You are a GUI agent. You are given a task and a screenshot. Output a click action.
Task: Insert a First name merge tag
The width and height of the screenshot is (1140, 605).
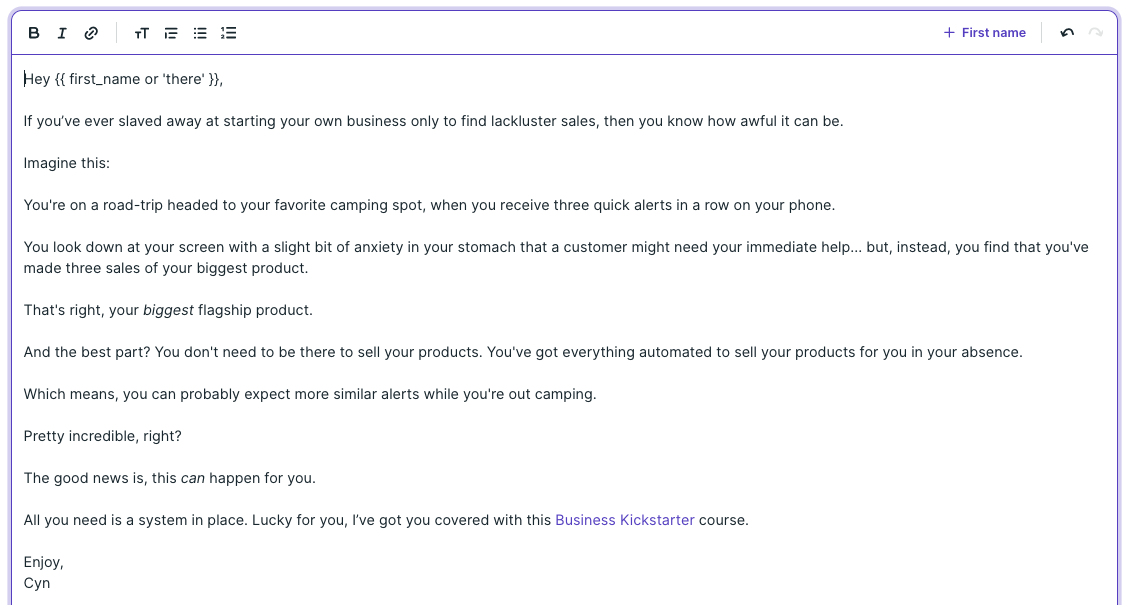[x=984, y=32]
